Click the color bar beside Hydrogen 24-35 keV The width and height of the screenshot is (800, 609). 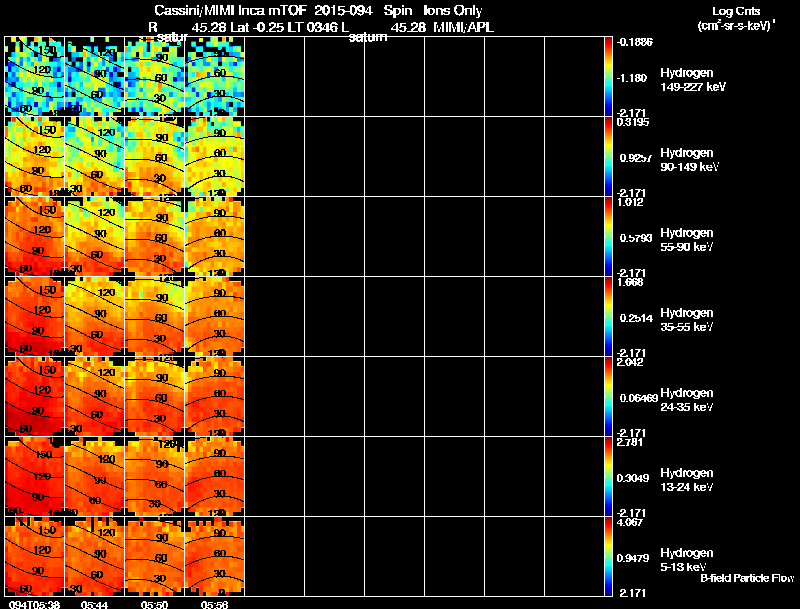[608, 397]
